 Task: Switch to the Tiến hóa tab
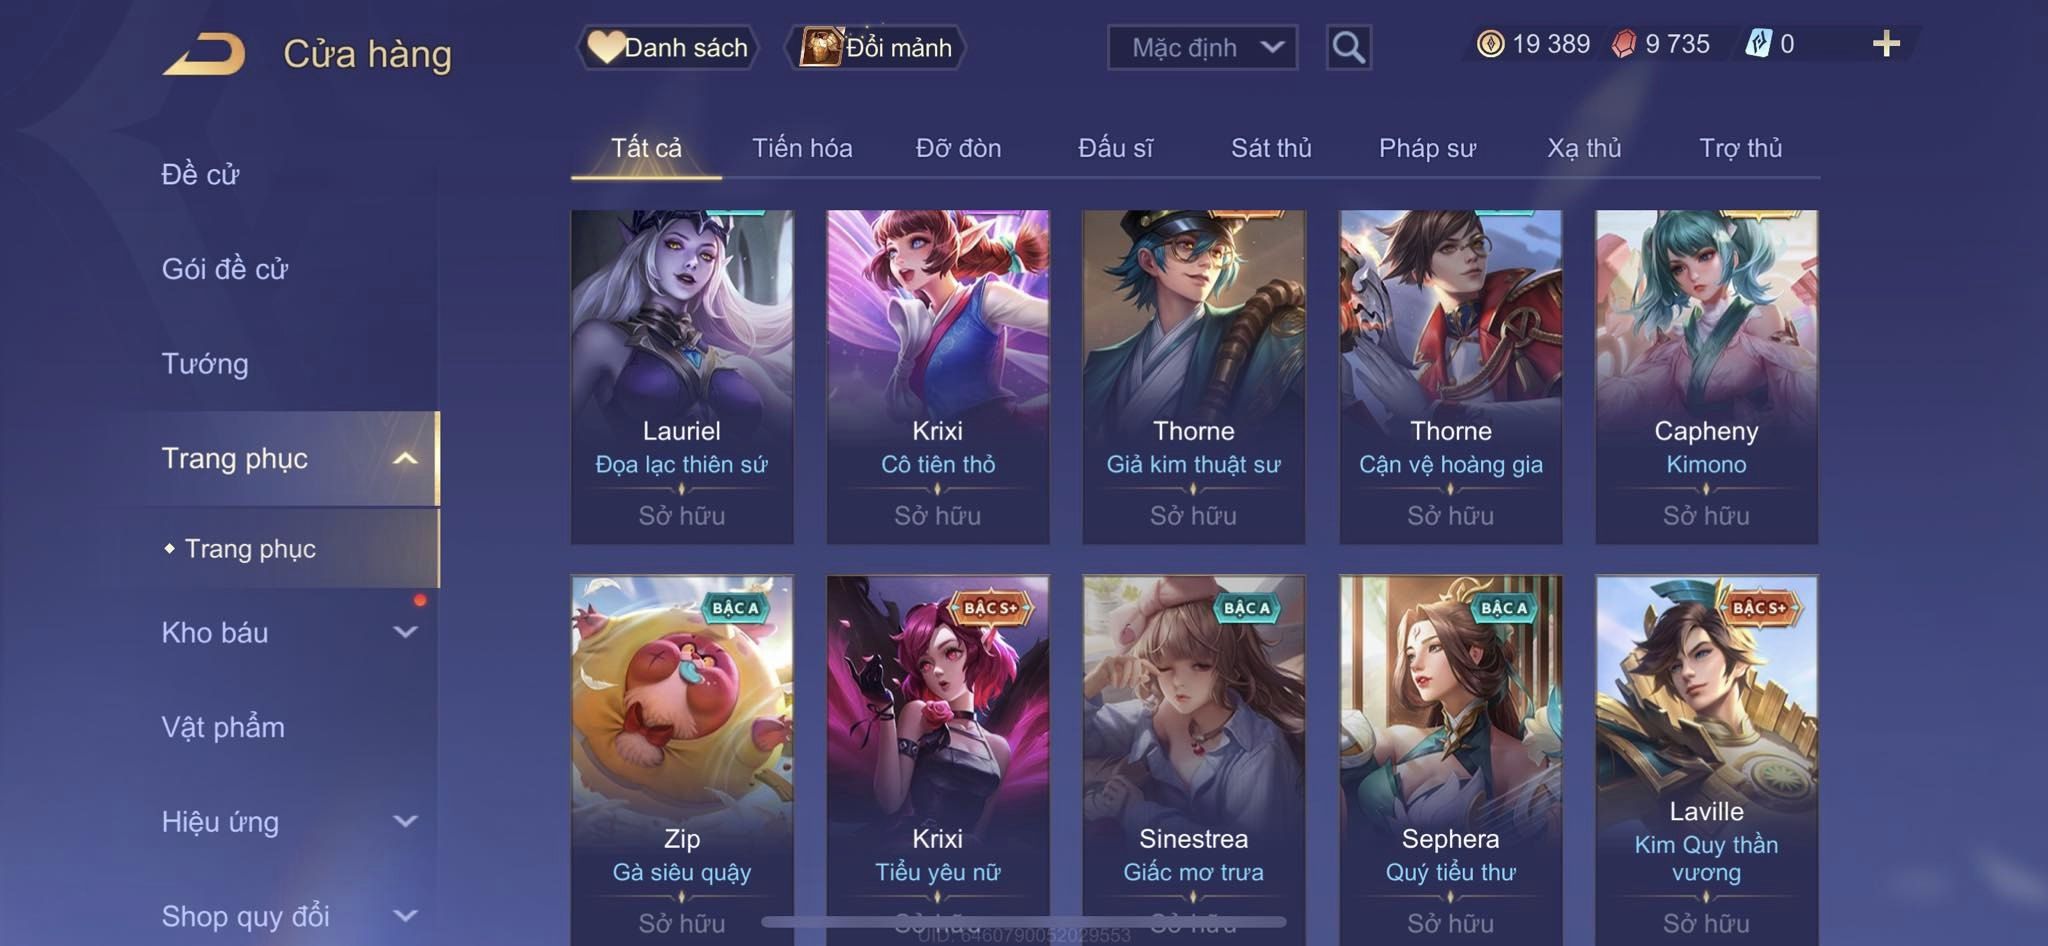pos(802,148)
